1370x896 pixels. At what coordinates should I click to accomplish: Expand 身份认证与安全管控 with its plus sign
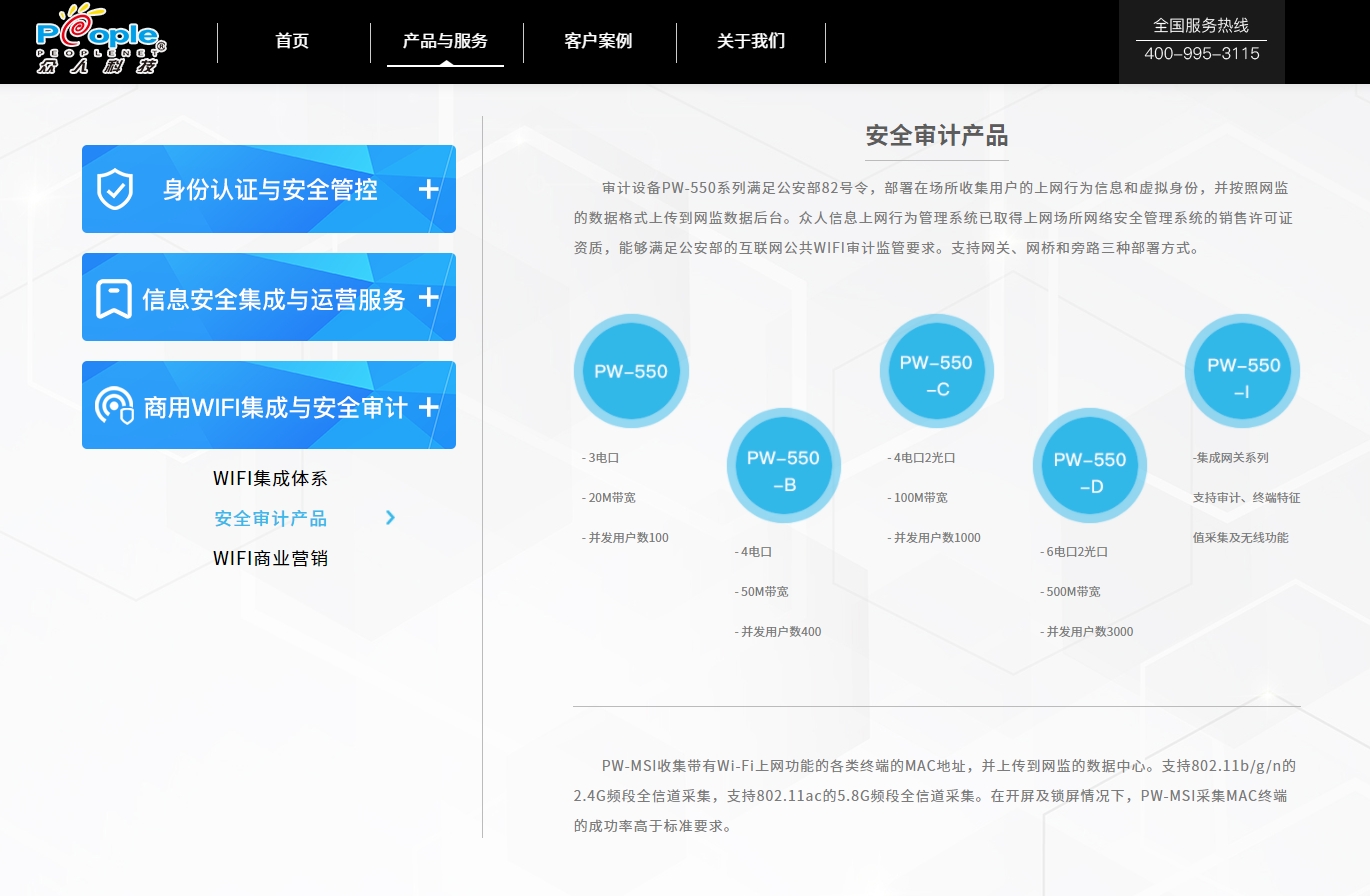[x=428, y=189]
